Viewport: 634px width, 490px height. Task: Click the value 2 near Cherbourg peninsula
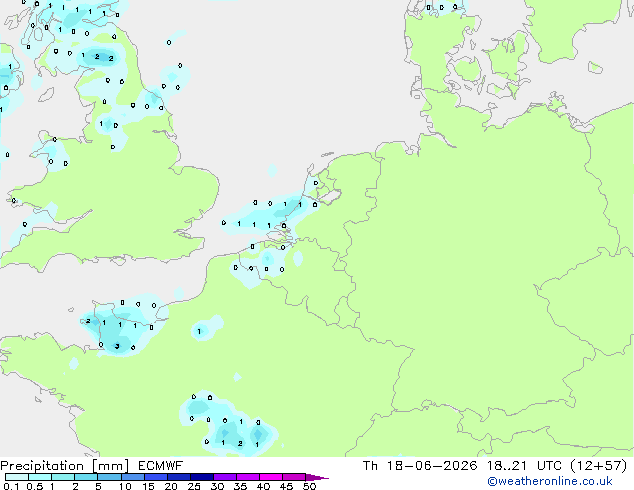pos(88,321)
